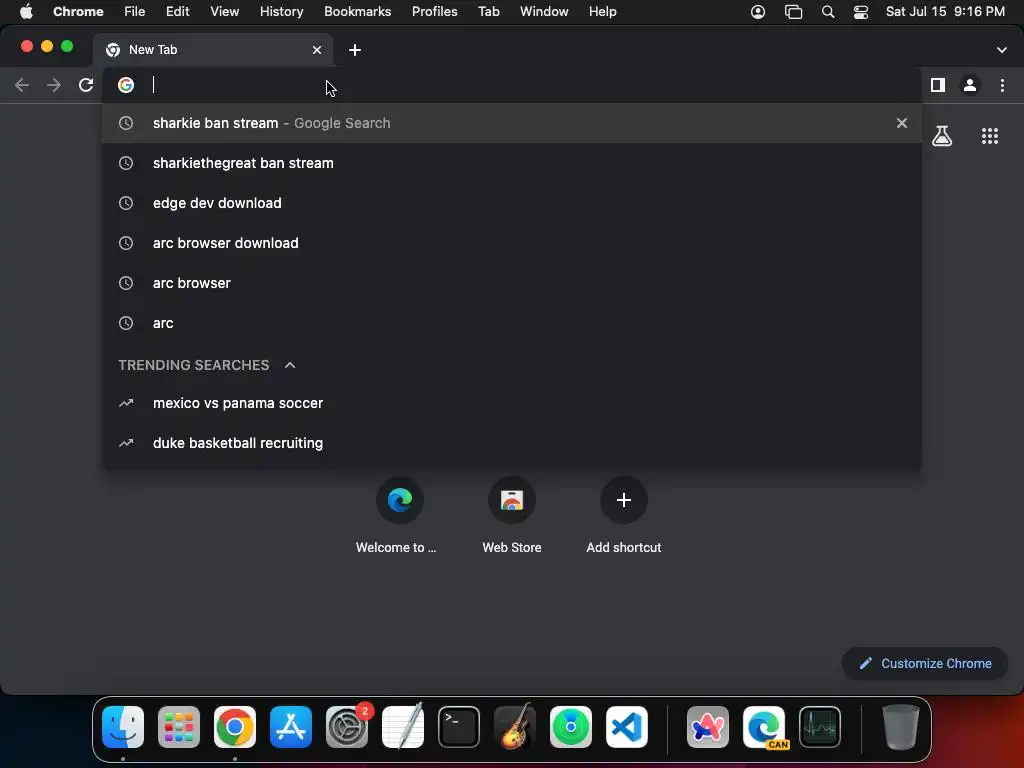Open App Store from the Dock
This screenshot has width=1024, height=768.
point(291,727)
